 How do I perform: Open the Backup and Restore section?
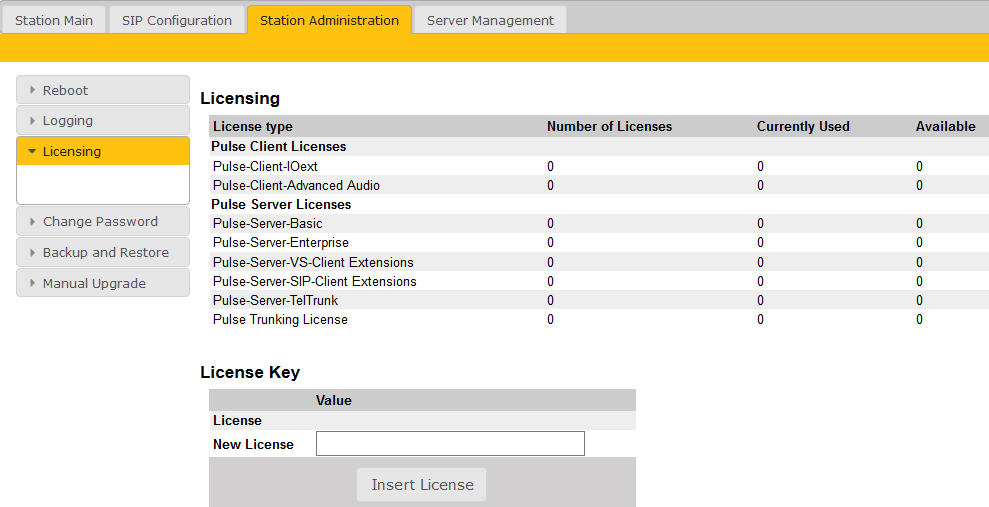click(x=103, y=253)
